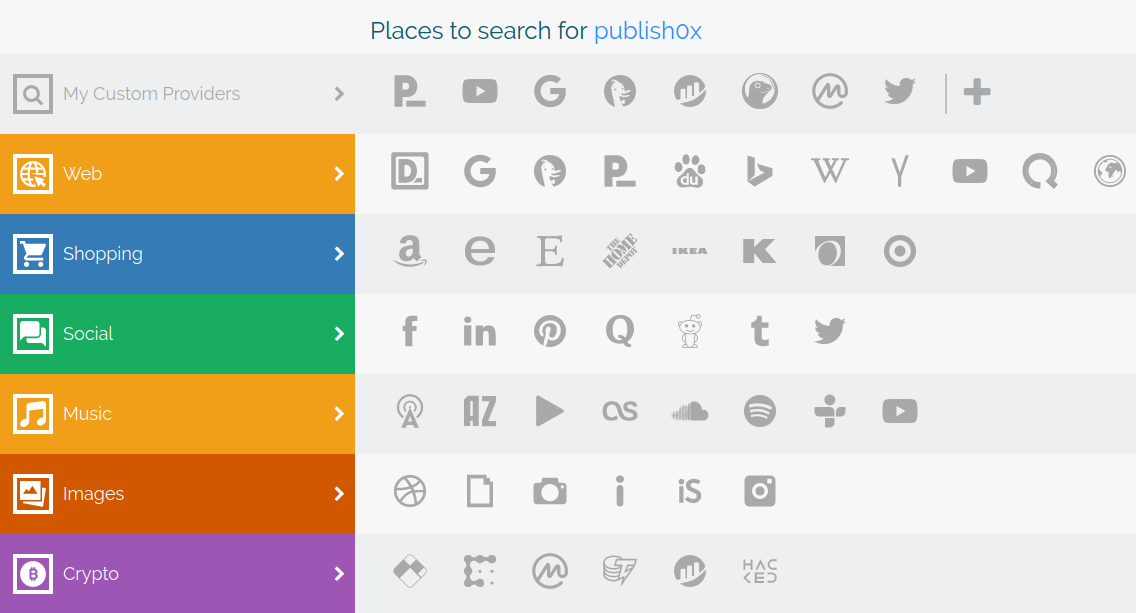Open the Wikipedia search provider icon
The width and height of the screenshot is (1136, 613).
tap(830, 172)
